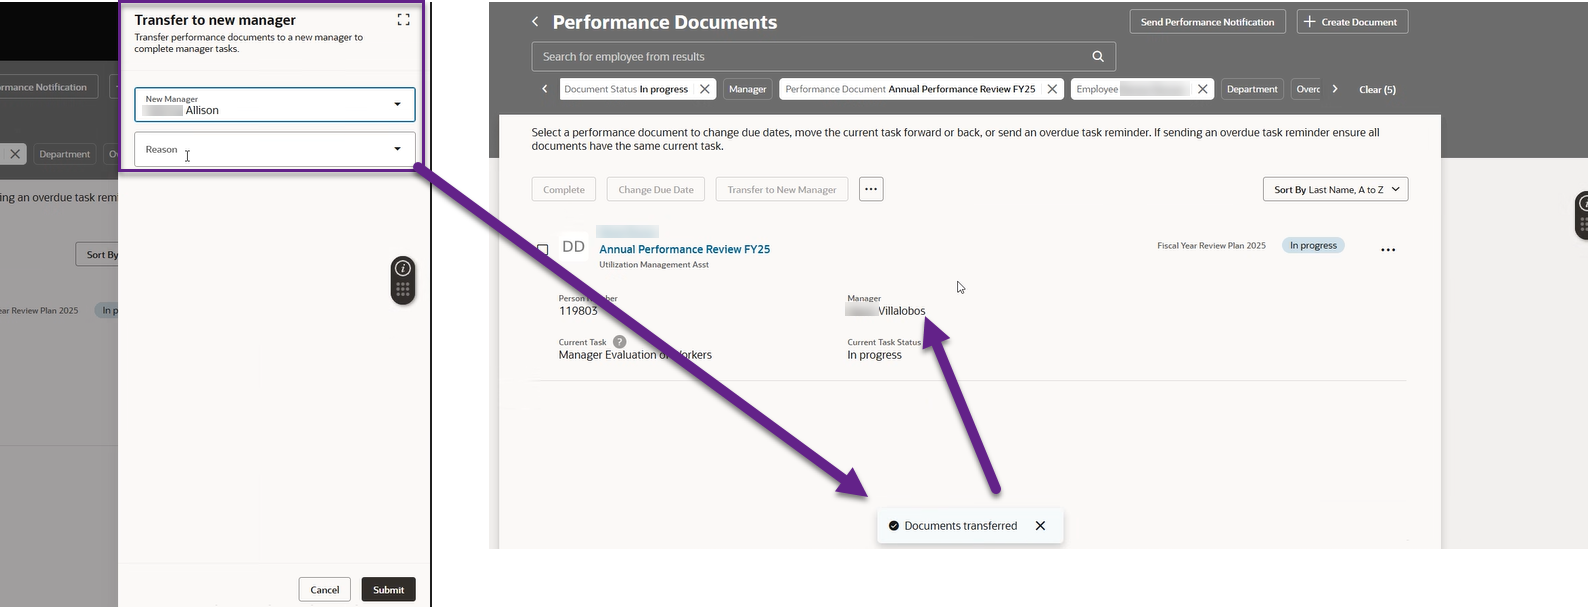The image size is (1588, 607).
Task: Click dimmed Department chip behind transfer panel
Action: click(x=65, y=154)
